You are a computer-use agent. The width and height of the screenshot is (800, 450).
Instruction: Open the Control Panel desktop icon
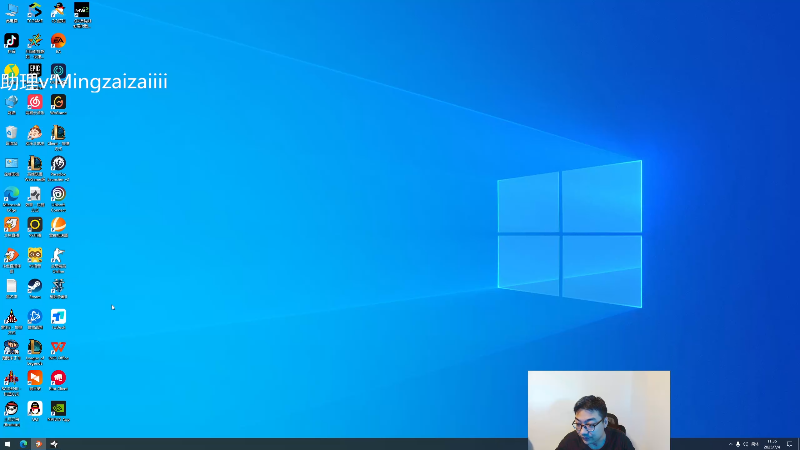11,166
